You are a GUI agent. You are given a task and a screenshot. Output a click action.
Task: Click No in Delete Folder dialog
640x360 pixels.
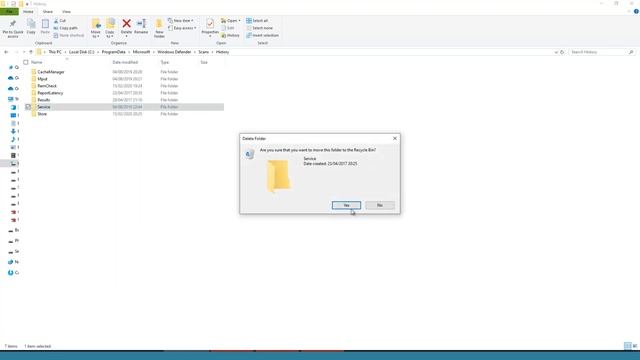tap(380, 205)
